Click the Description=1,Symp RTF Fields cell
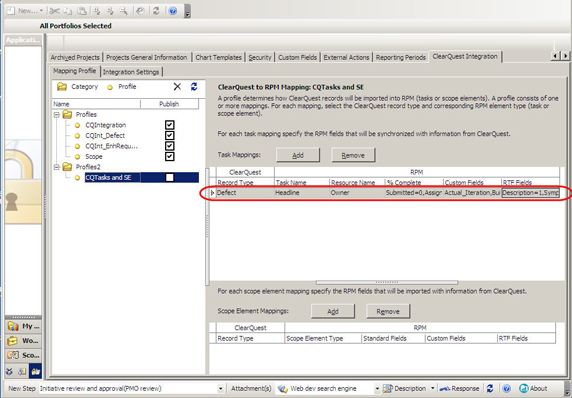The width and height of the screenshot is (572, 398). tap(530, 193)
